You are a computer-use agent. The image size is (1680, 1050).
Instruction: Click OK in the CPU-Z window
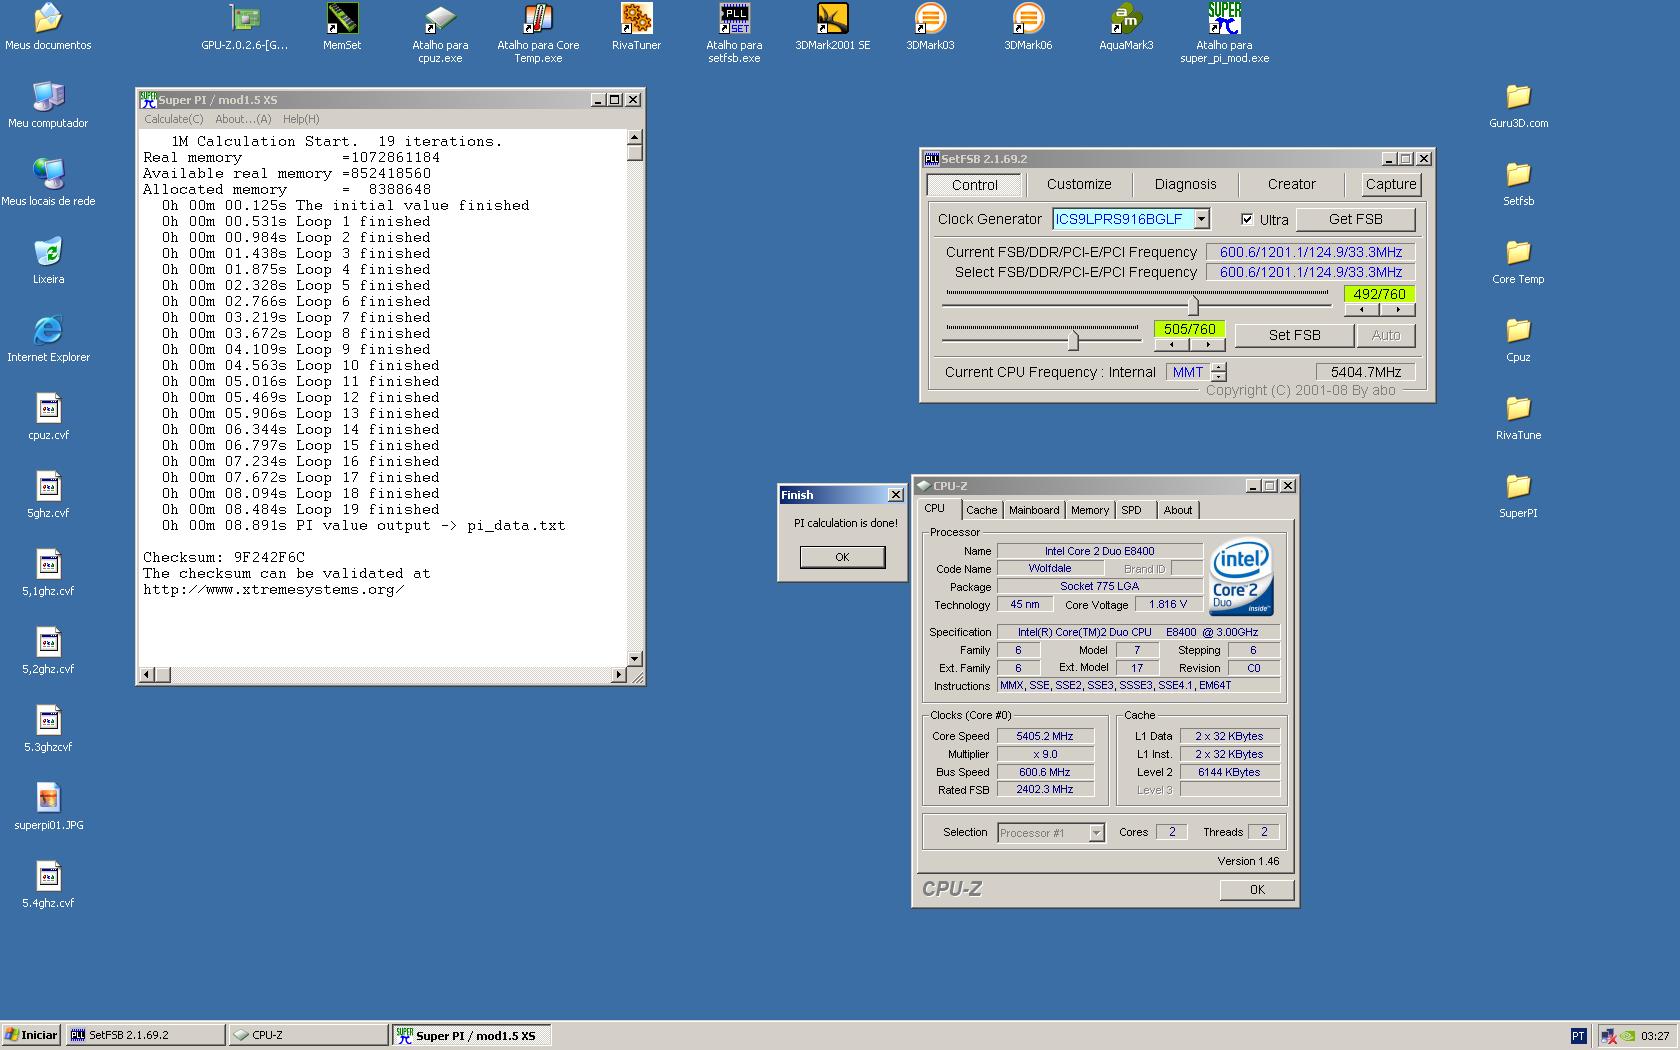[1257, 889]
